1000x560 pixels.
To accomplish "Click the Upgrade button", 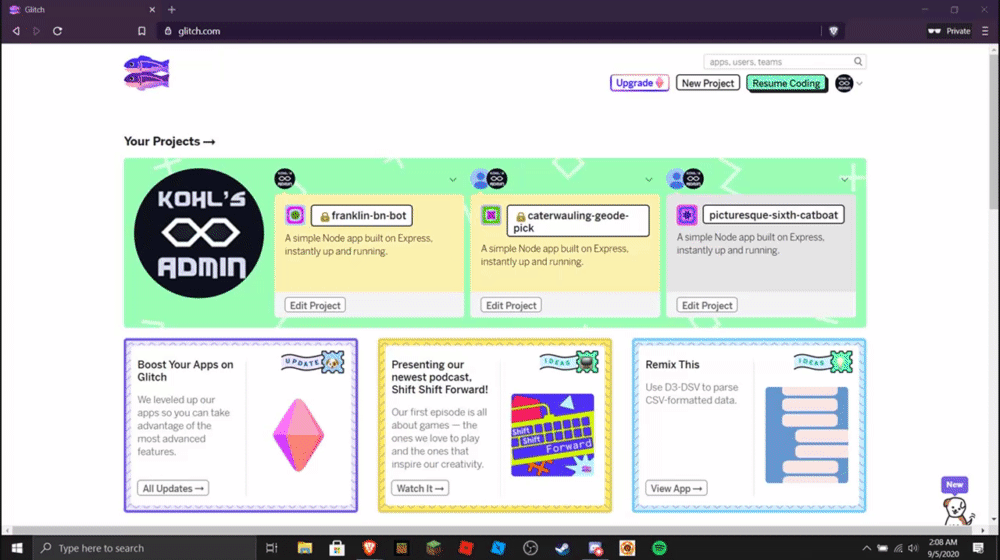I will [639, 83].
